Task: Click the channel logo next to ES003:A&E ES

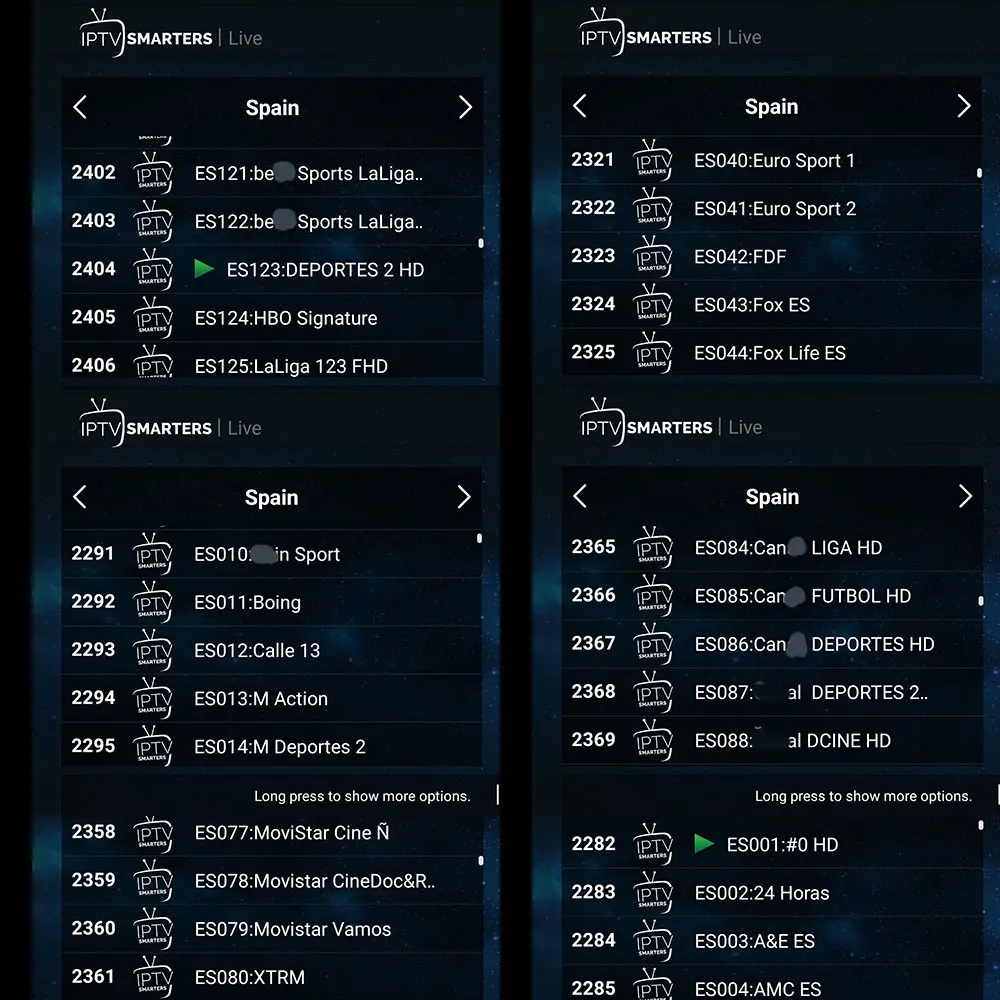Action: tap(653, 940)
